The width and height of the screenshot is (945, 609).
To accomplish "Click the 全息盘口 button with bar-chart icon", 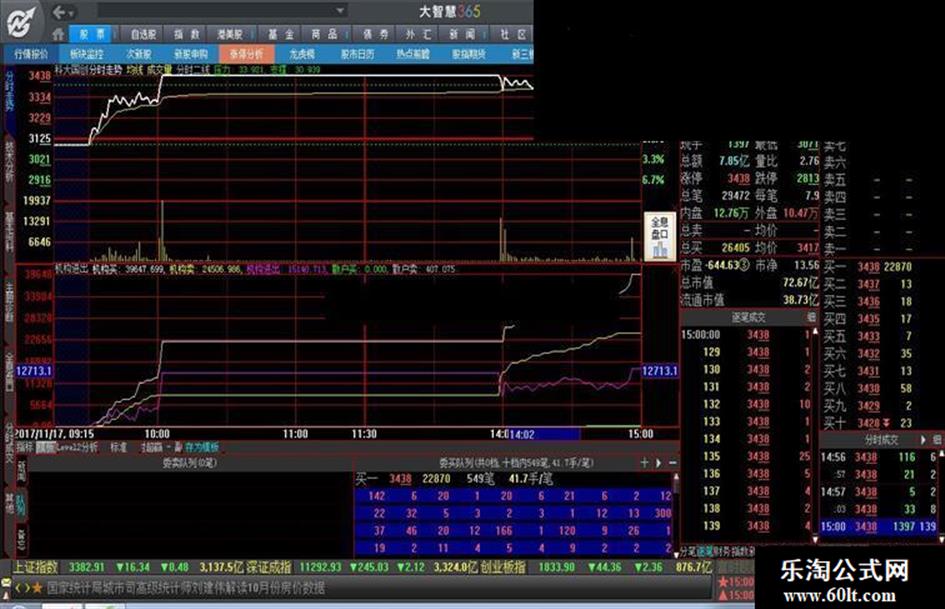I will click(x=659, y=236).
